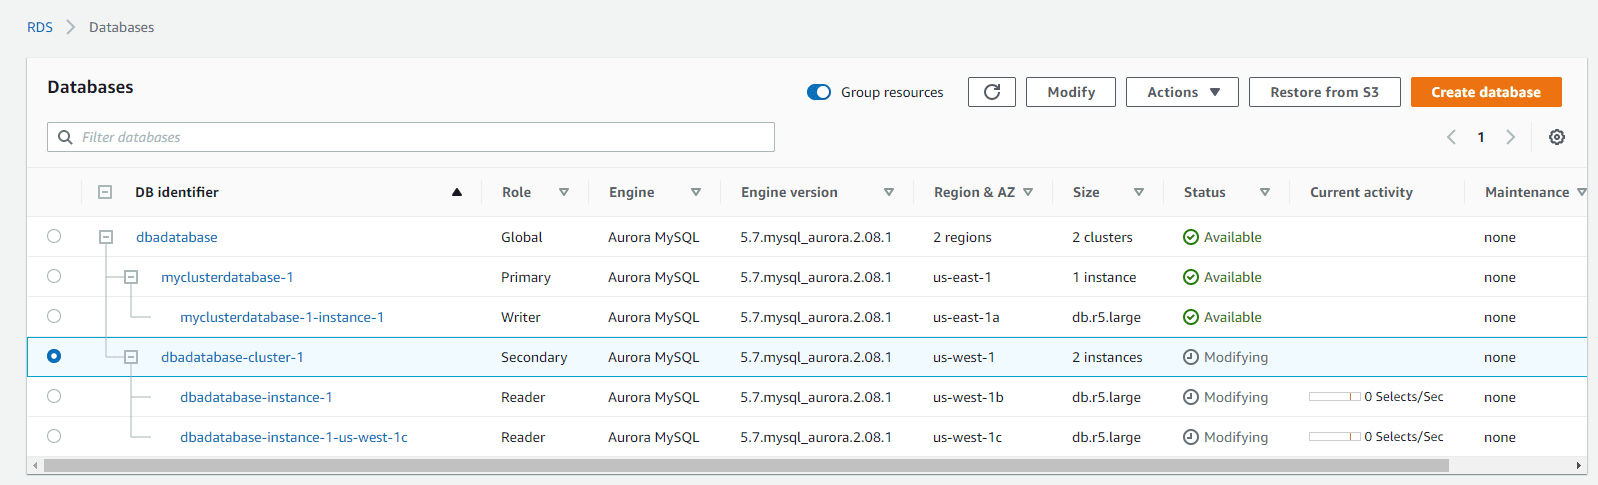Click '2 clusters' size cell
Image resolution: width=1598 pixels, height=485 pixels.
1102,237
